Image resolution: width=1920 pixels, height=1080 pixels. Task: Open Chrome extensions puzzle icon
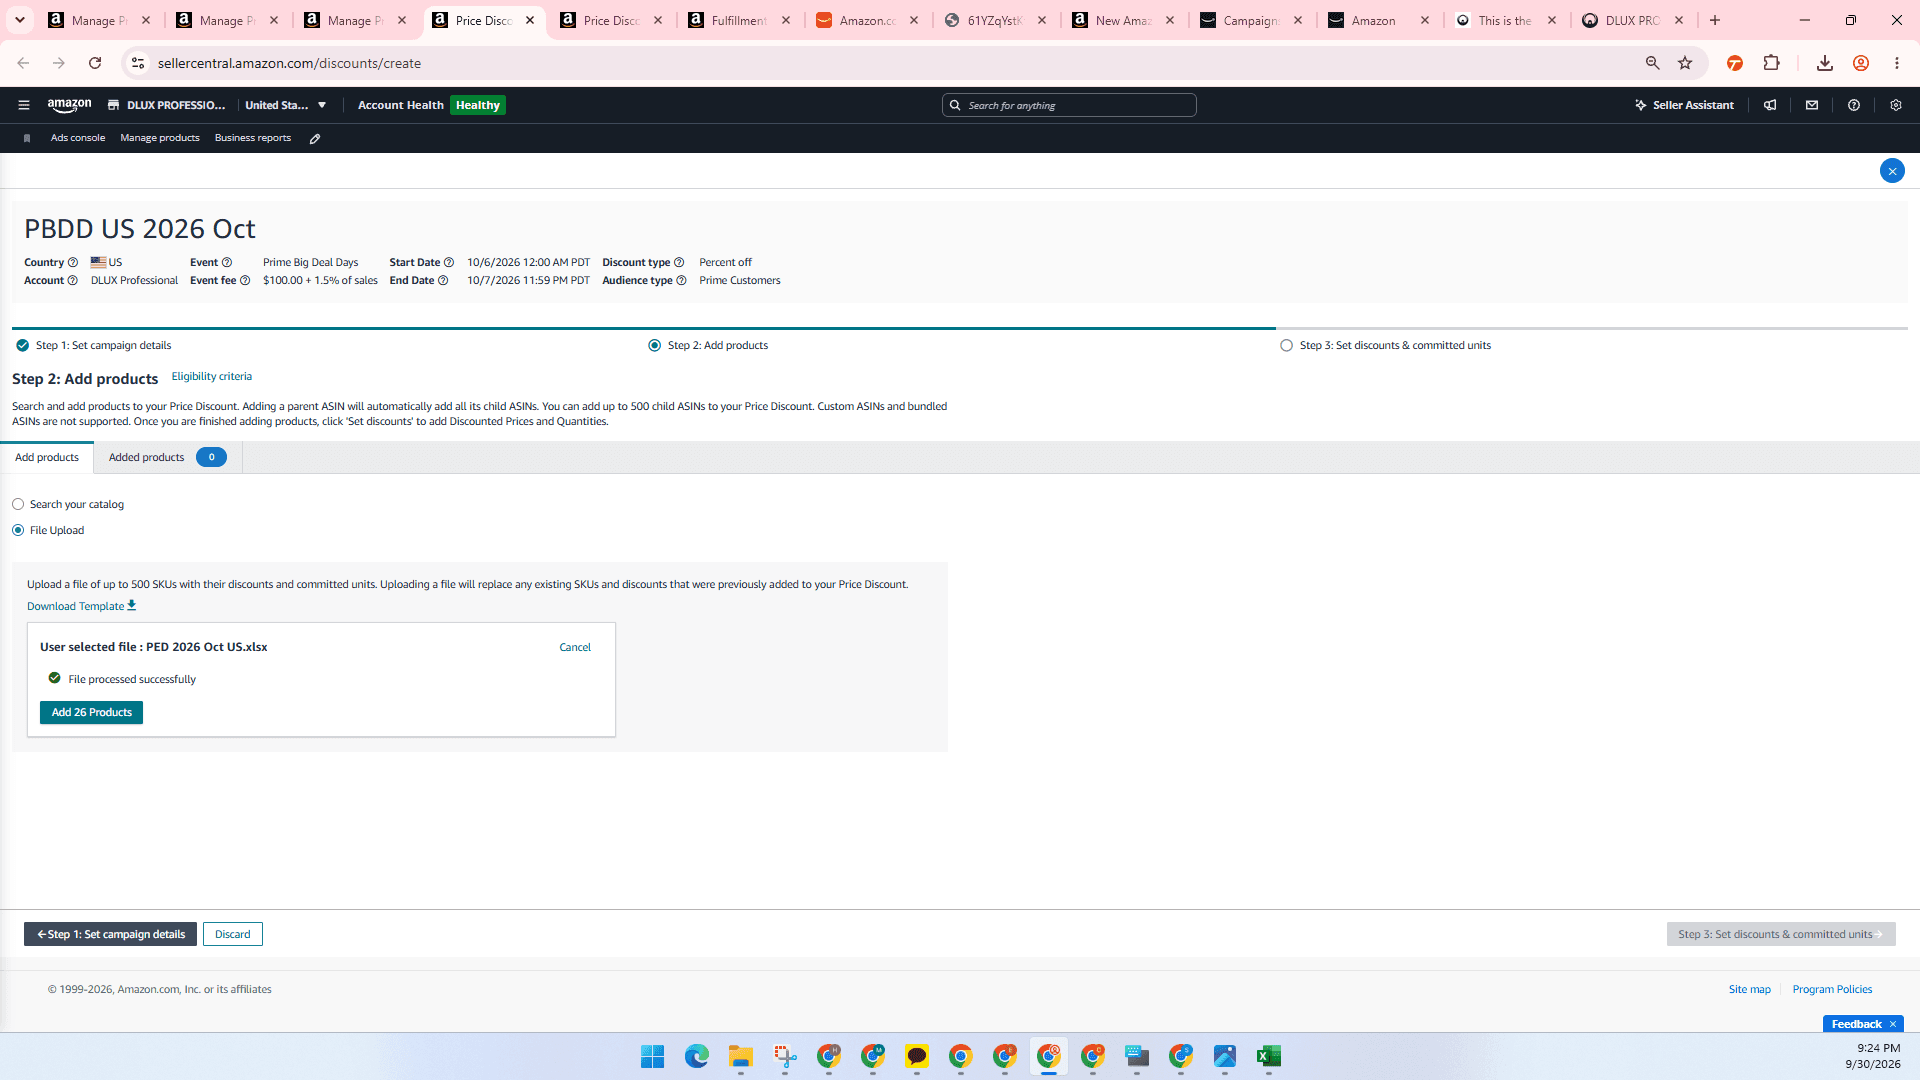1772,63
